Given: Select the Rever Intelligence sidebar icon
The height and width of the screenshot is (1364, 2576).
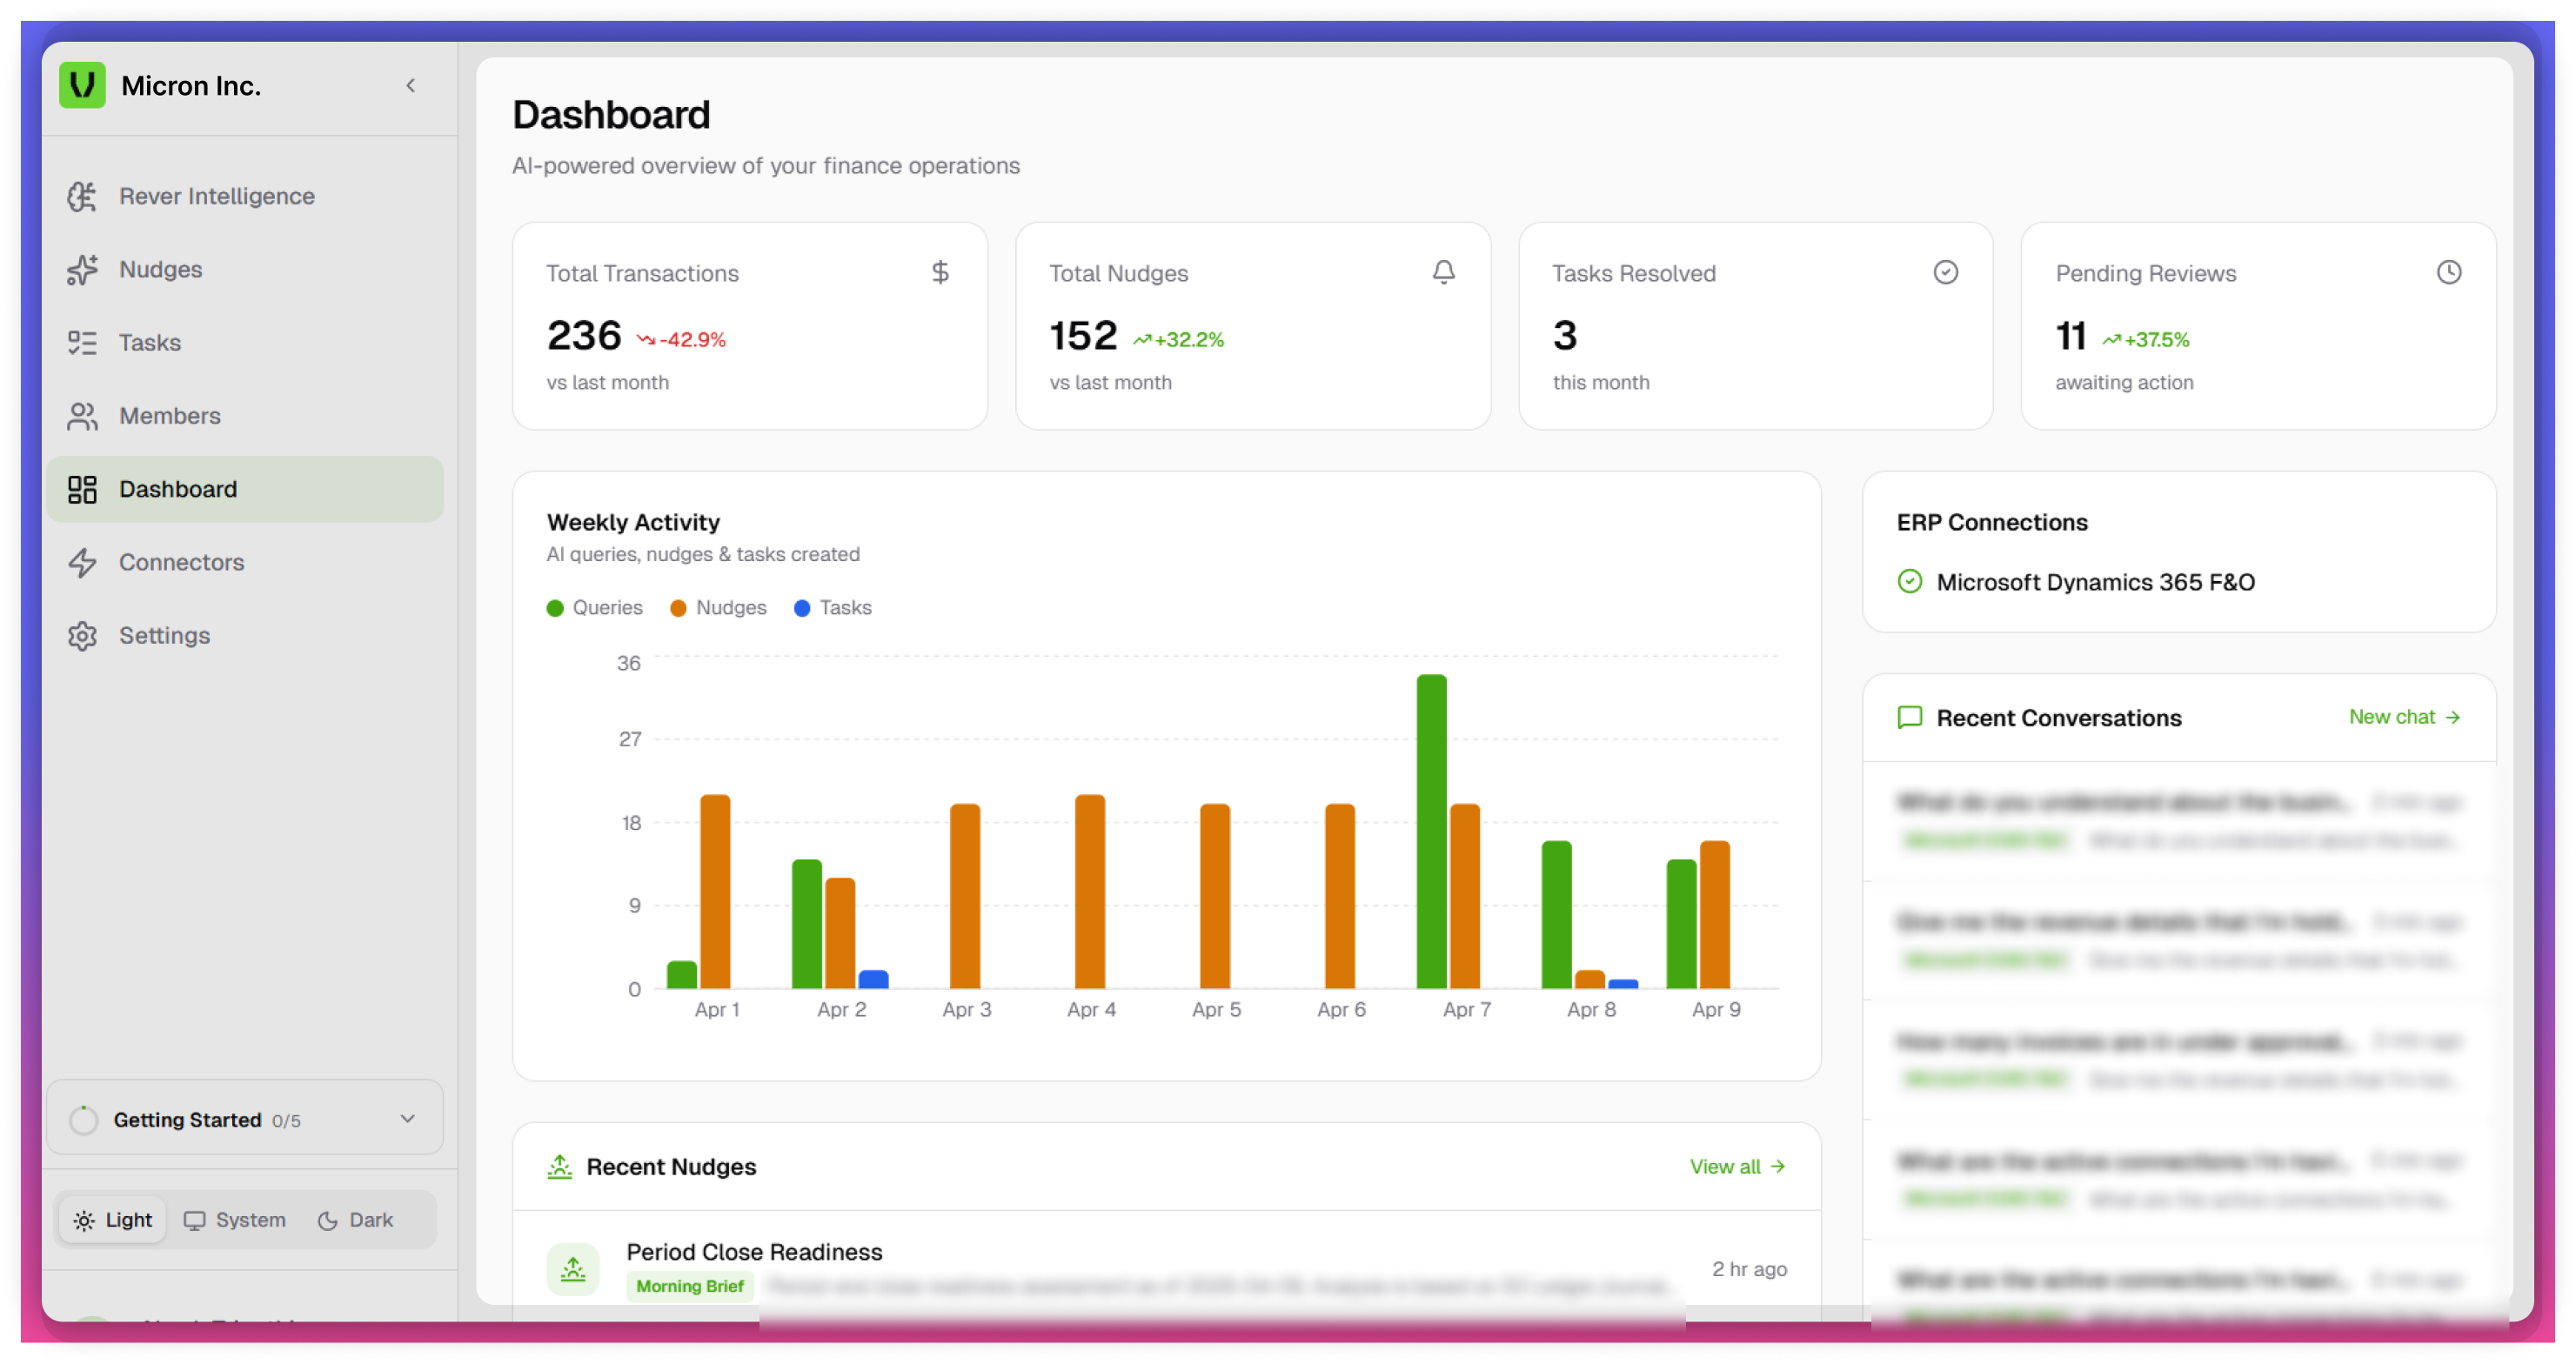Looking at the screenshot, I should click(84, 196).
